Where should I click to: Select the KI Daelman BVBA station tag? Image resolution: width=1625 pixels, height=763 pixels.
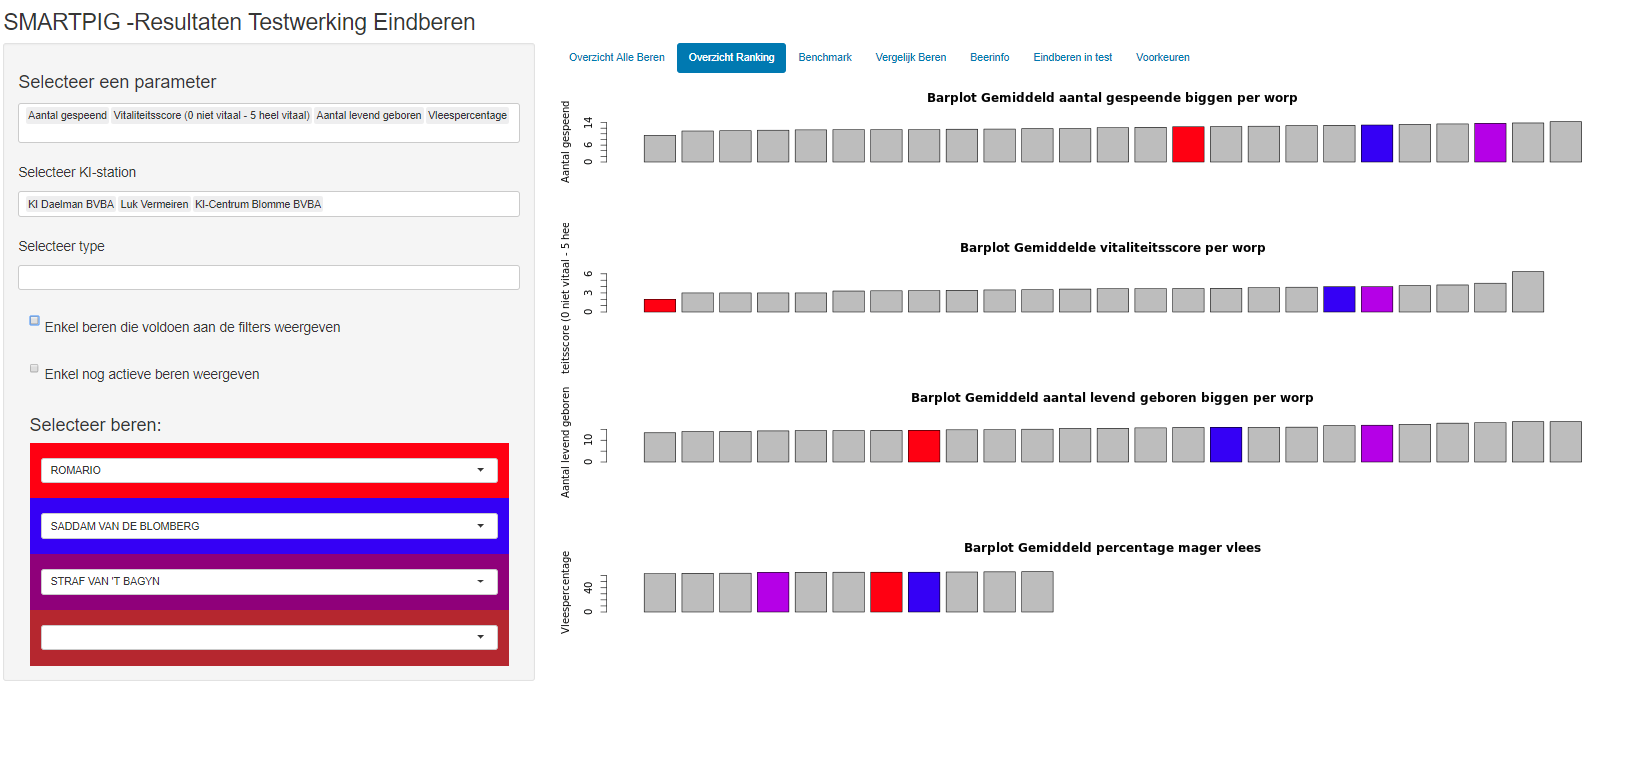pos(70,204)
